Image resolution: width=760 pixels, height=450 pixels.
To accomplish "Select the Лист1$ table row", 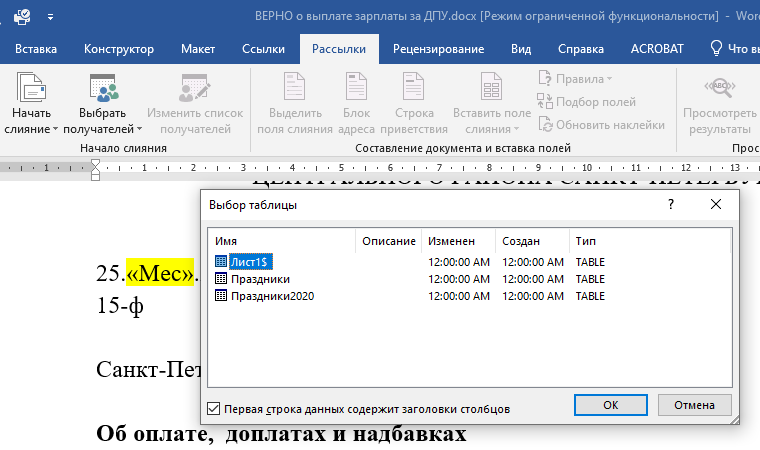I will tap(469, 262).
